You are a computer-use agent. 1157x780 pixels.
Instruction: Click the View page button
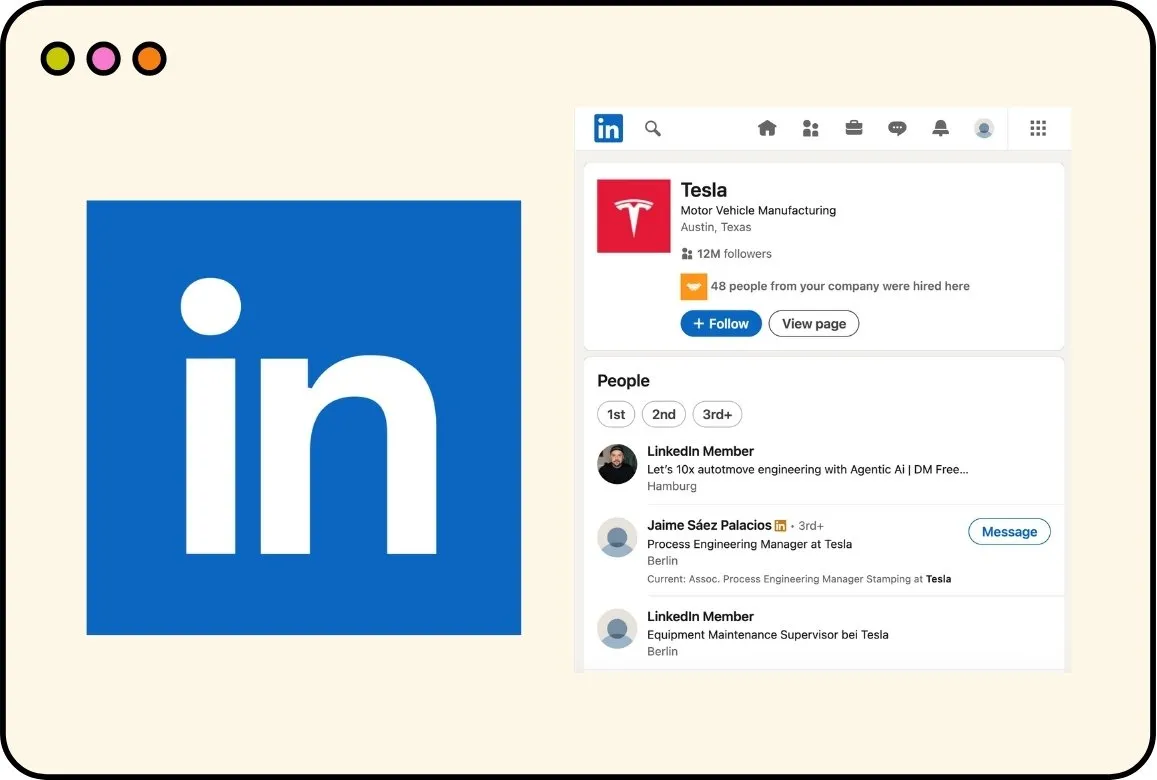pyautogui.click(x=814, y=323)
